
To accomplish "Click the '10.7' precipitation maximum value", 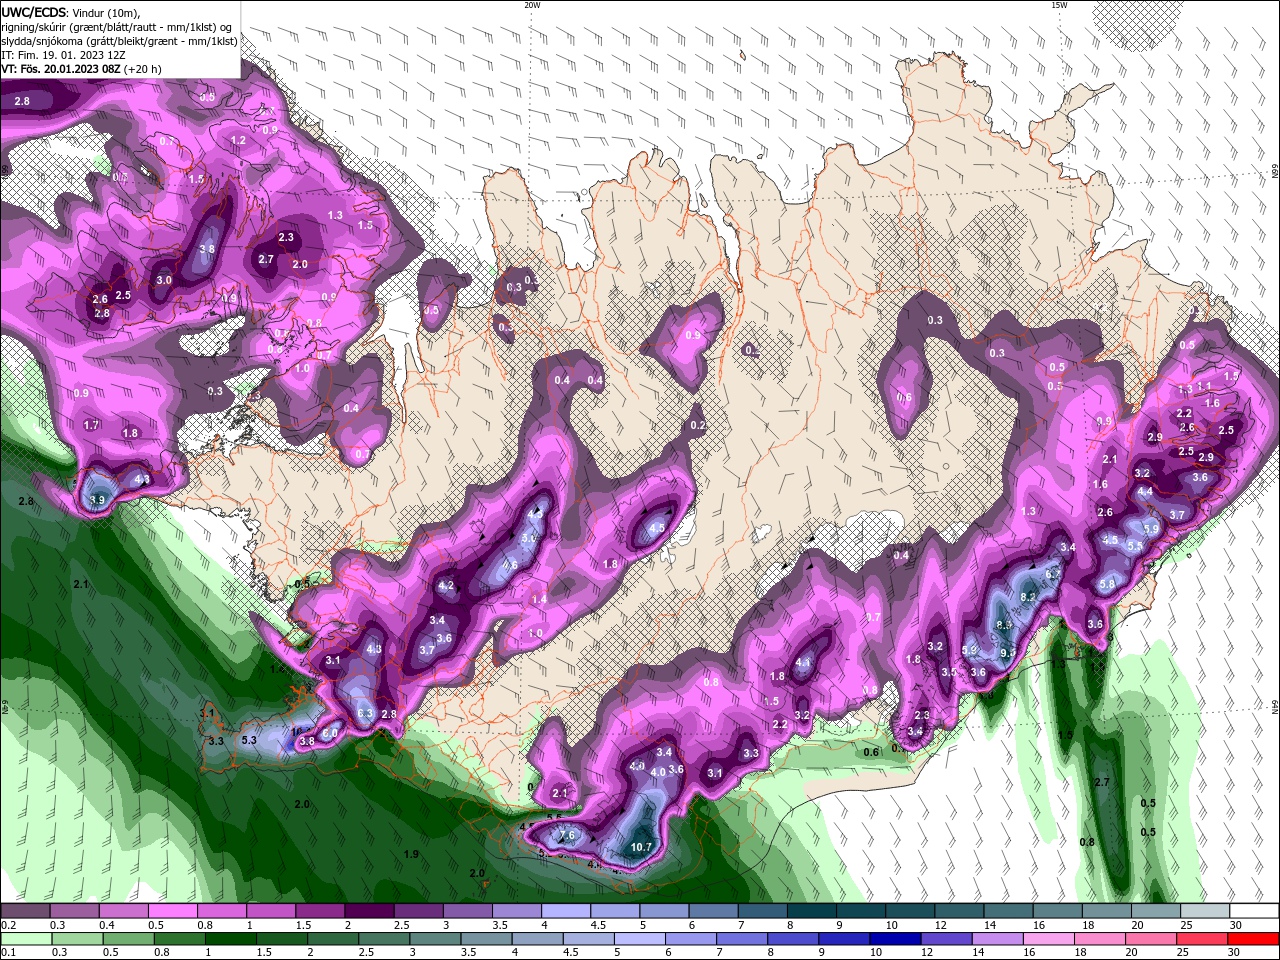I will (x=641, y=847).
